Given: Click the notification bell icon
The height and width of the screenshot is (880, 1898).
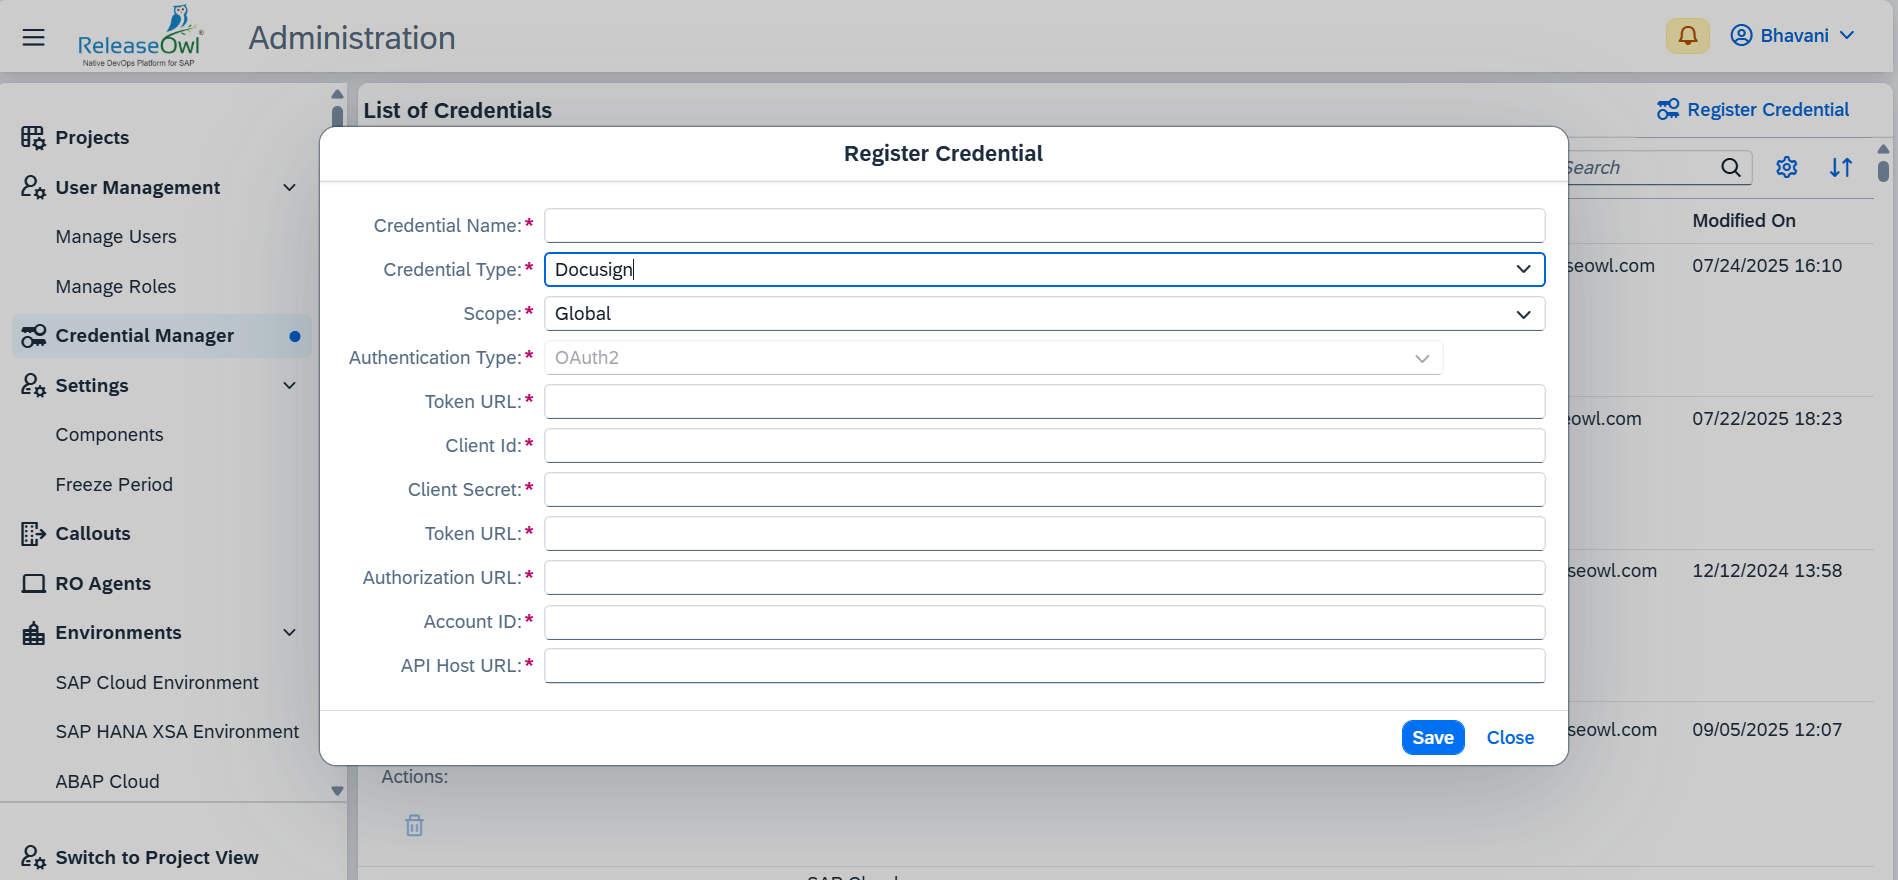Looking at the screenshot, I should 1687,36.
